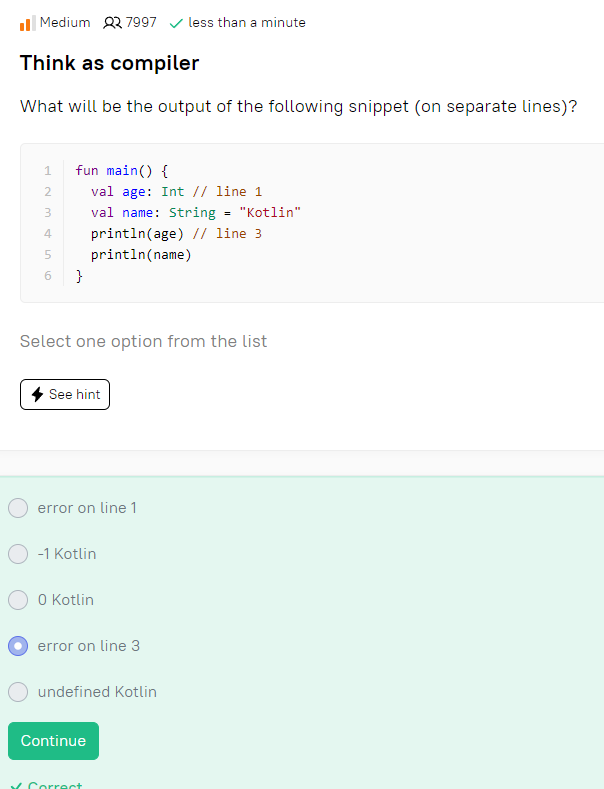Click the Medium difficulty bars icon

(28, 23)
